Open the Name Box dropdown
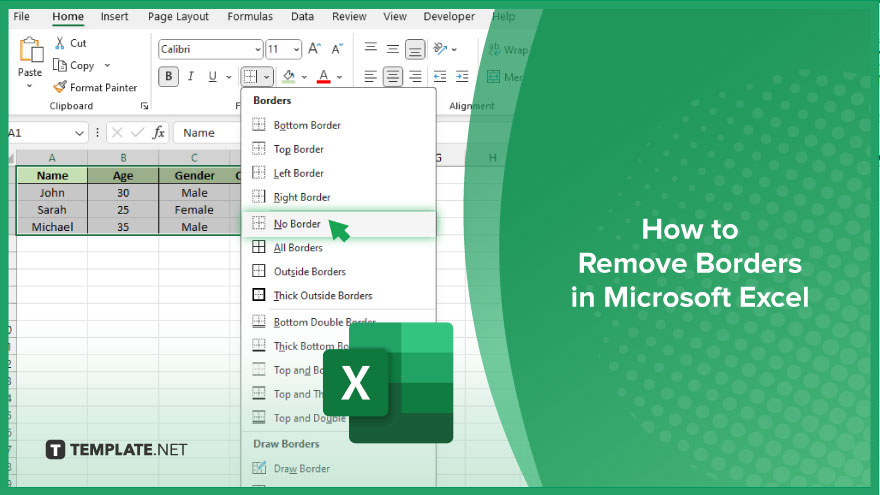880x495 pixels. [79, 133]
